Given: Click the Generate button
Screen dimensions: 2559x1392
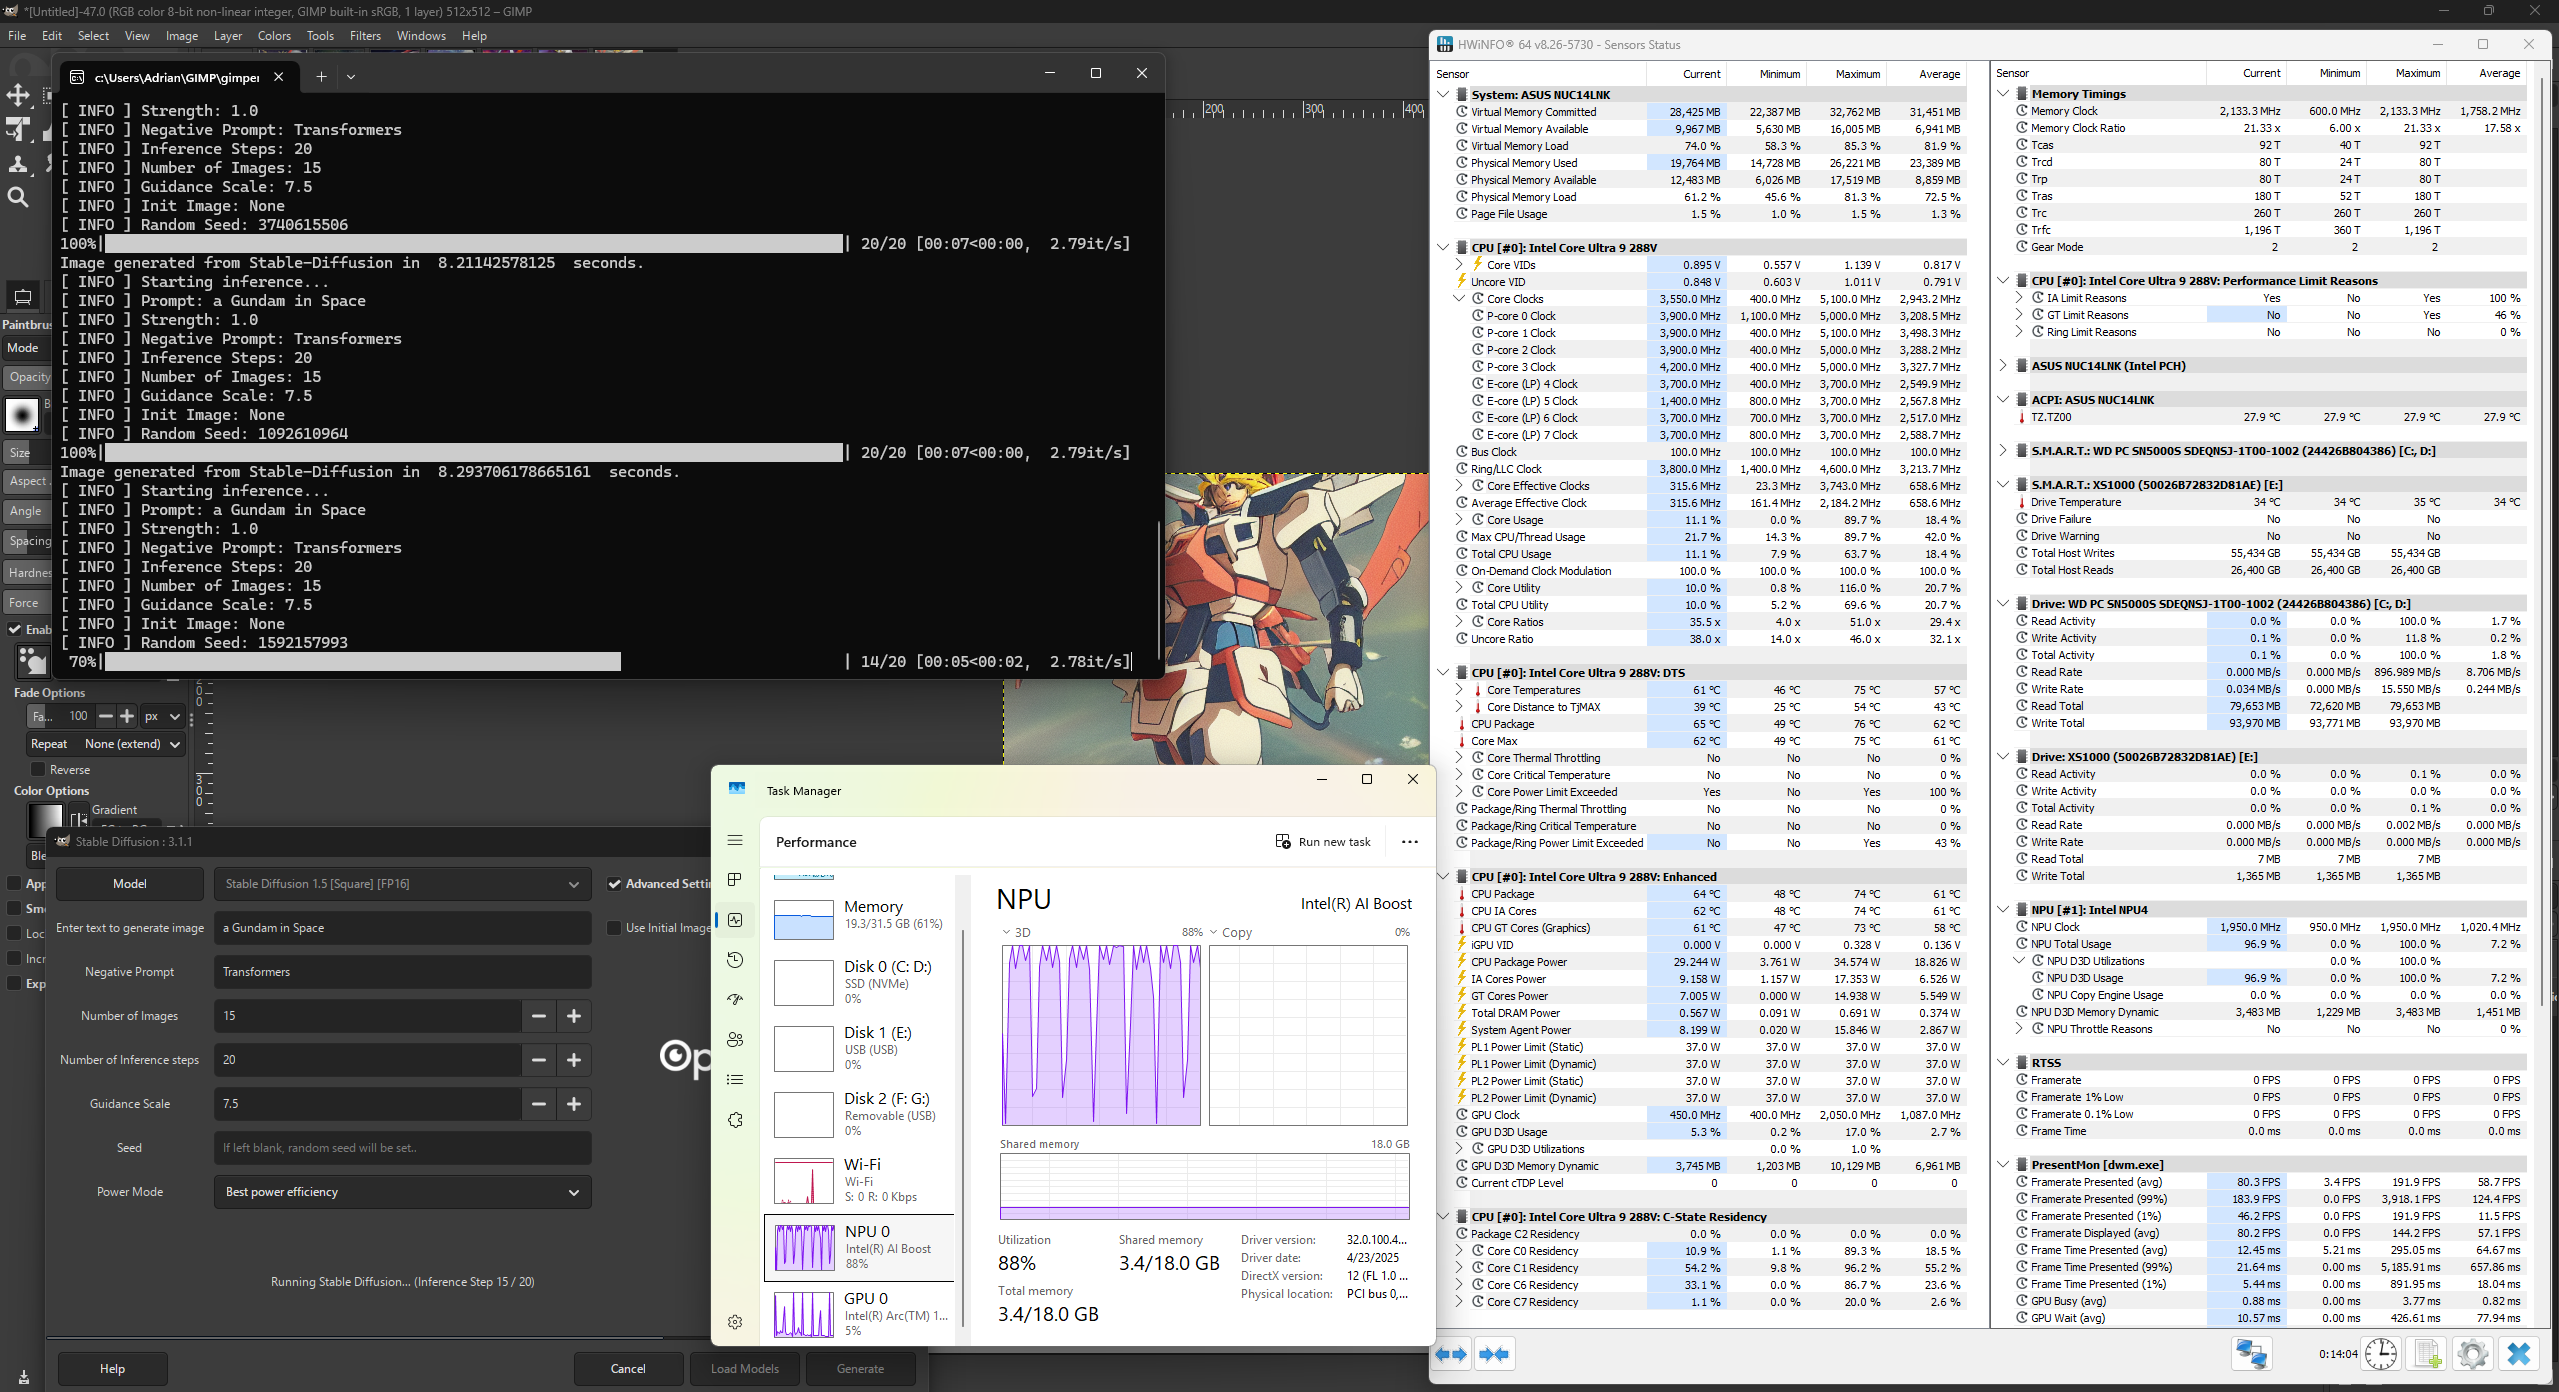Looking at the screenshot, I should 860,1369.
